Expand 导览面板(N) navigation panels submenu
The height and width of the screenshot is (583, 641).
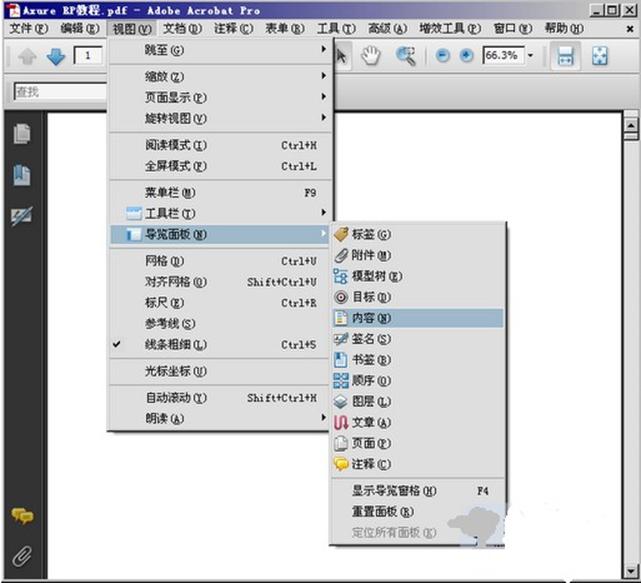(x=220, y=235)
